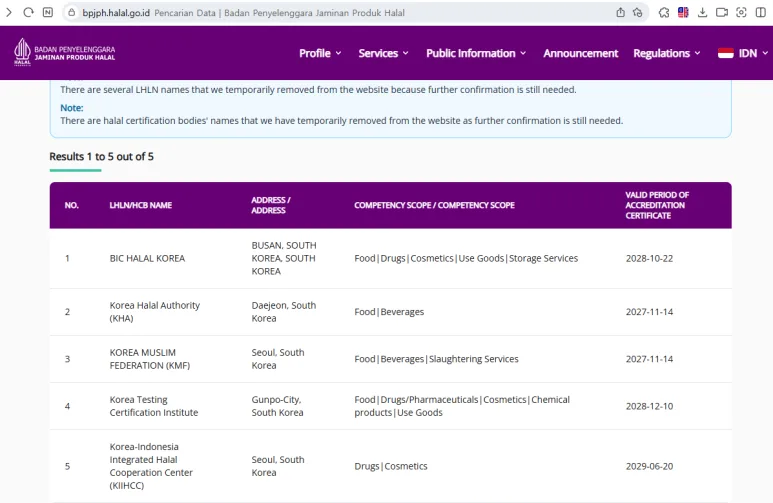Click the BPJPH Halal logo
The image size is (773, 503).
pos(66,53)
